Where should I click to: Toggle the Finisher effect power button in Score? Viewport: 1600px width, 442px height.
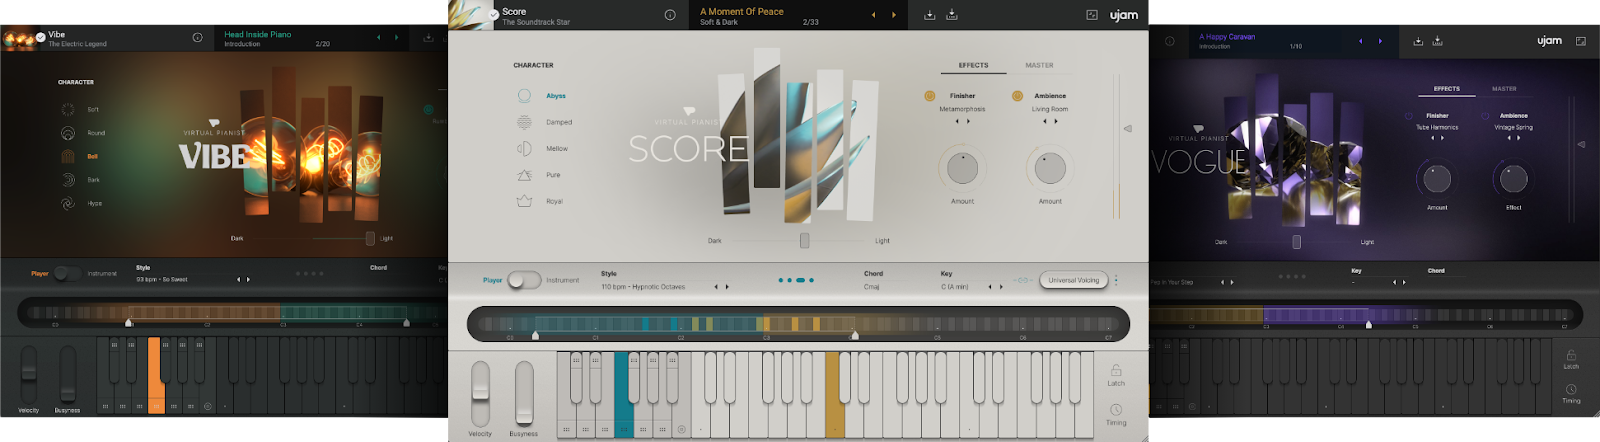coord(930,96)
